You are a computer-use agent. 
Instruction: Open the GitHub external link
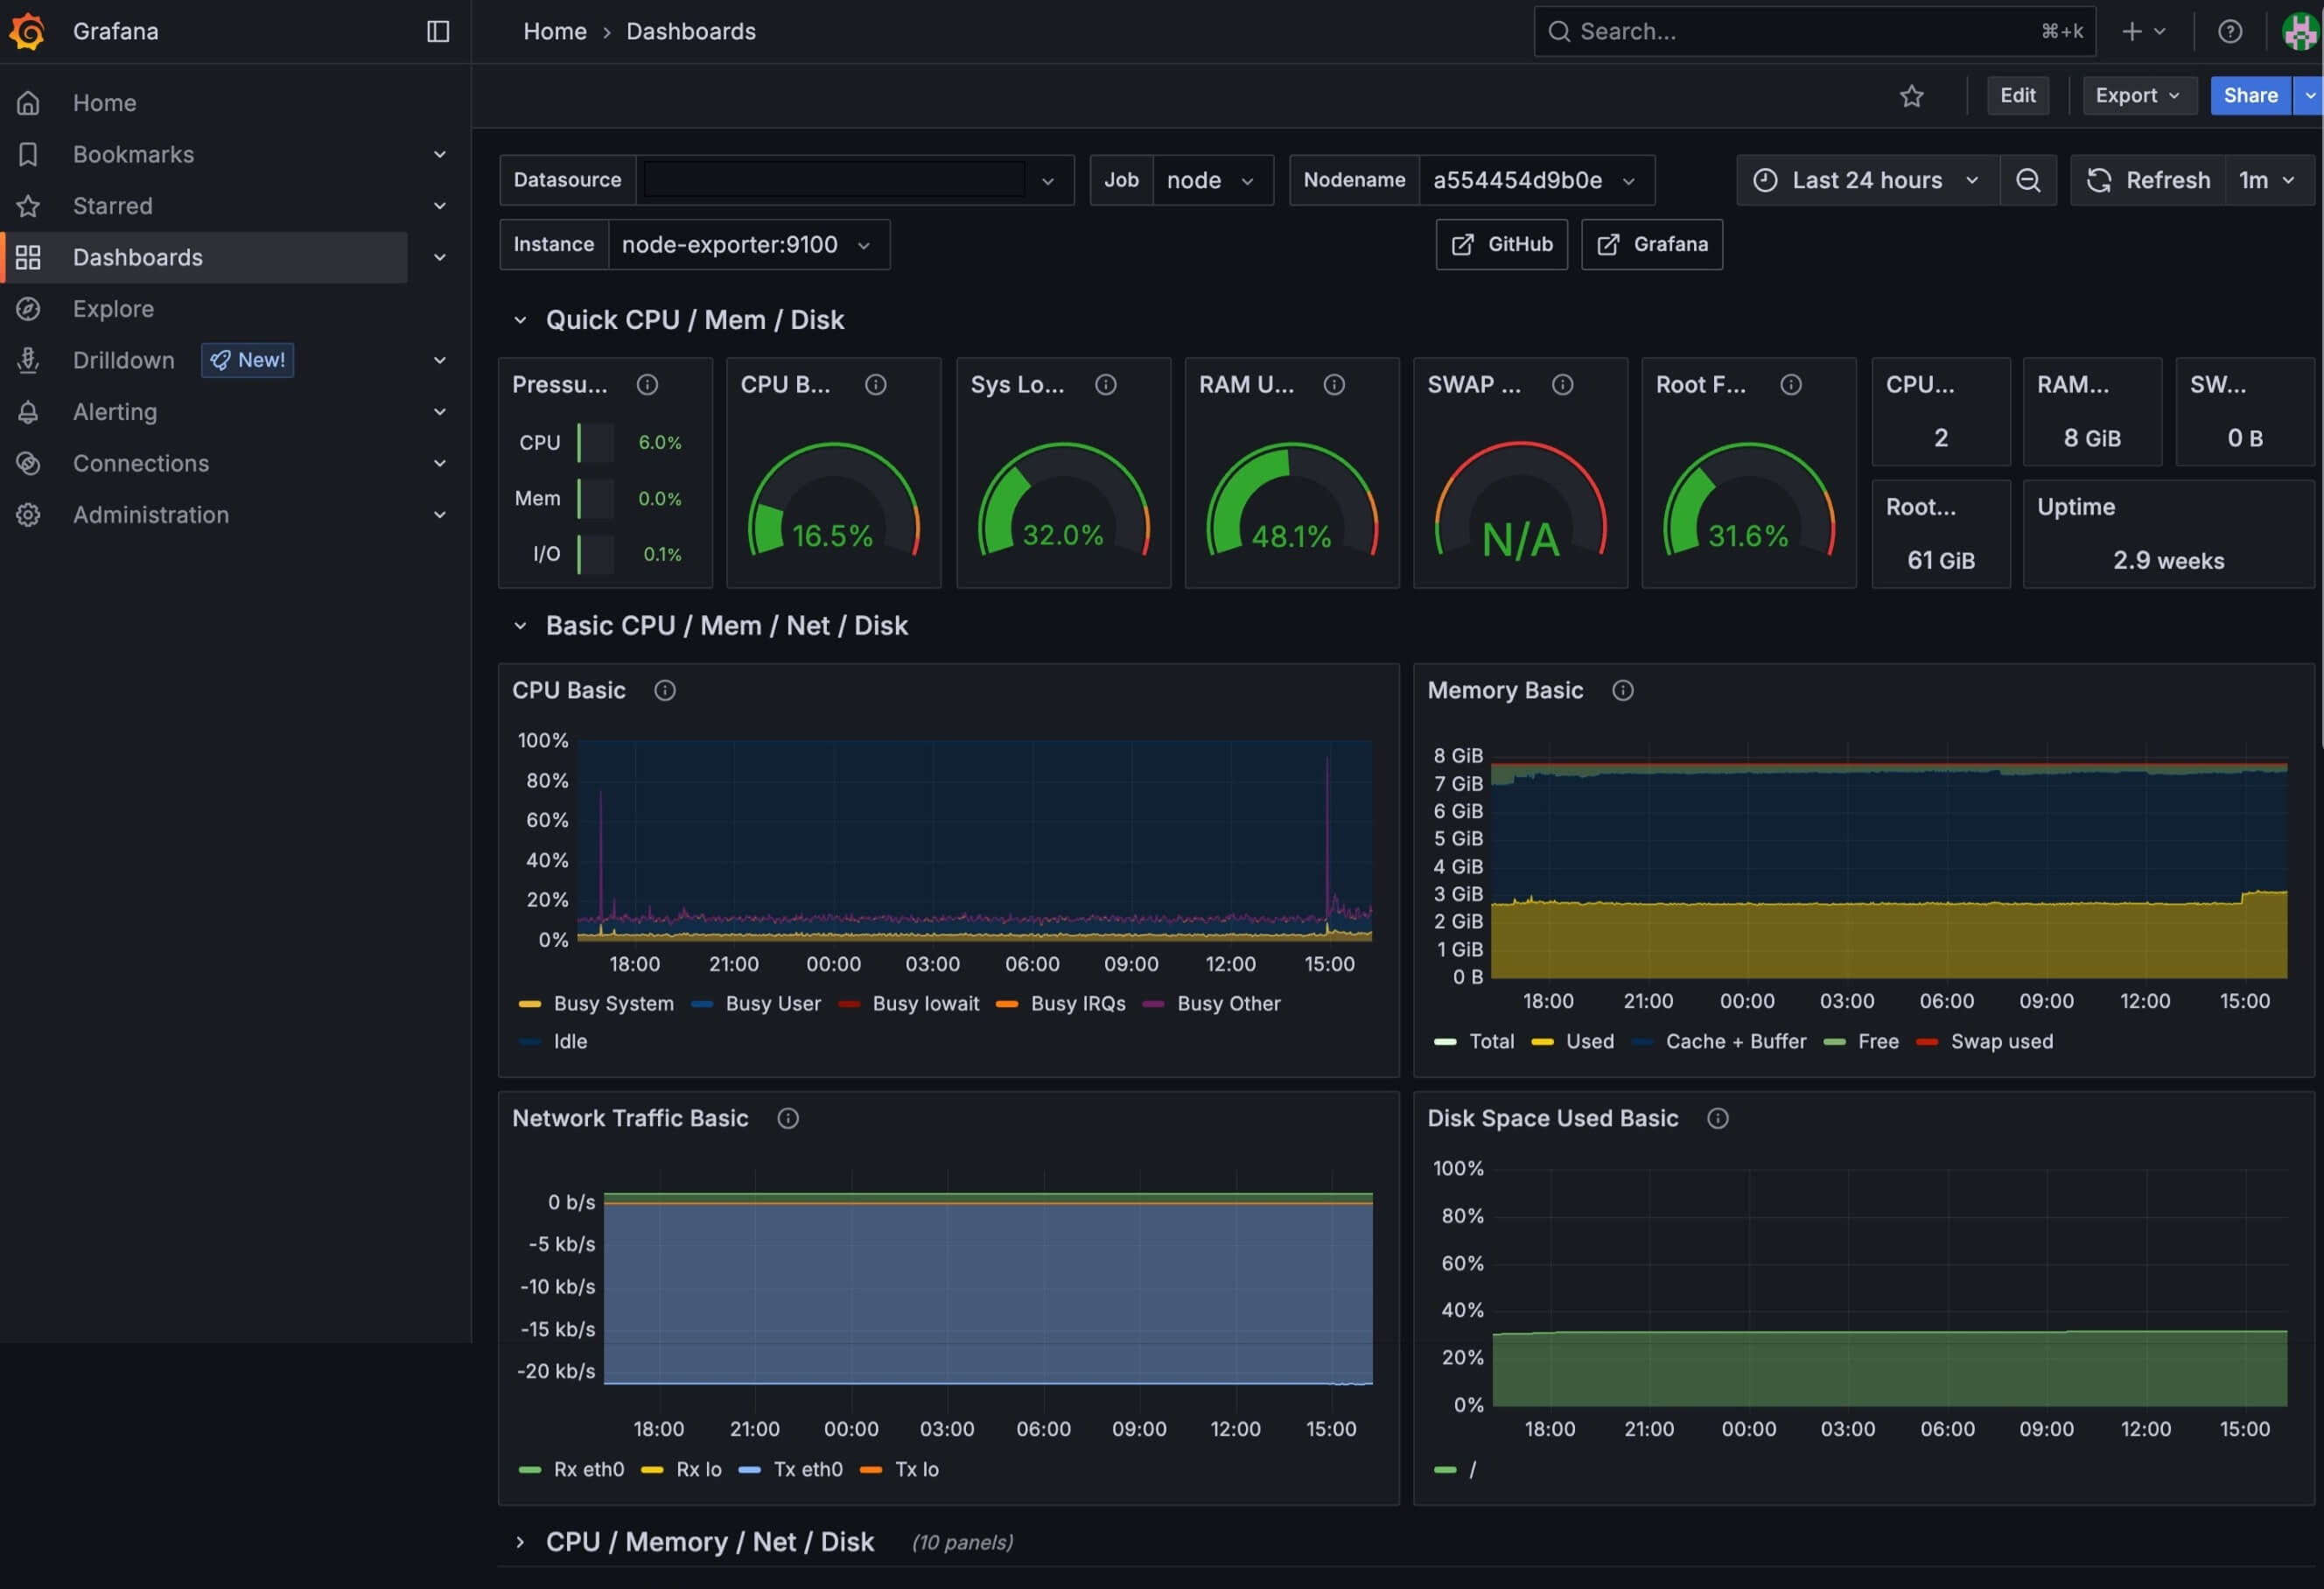1501,244
